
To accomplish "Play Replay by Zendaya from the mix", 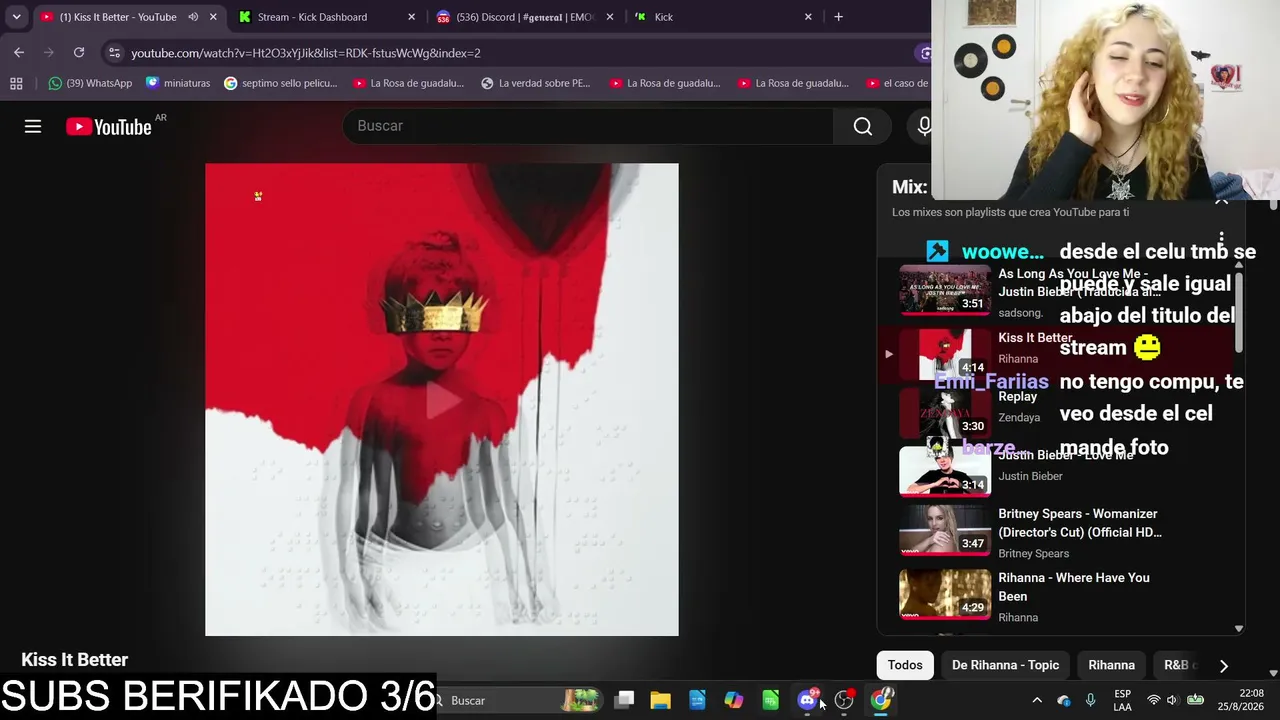I will pos(1061,413).
